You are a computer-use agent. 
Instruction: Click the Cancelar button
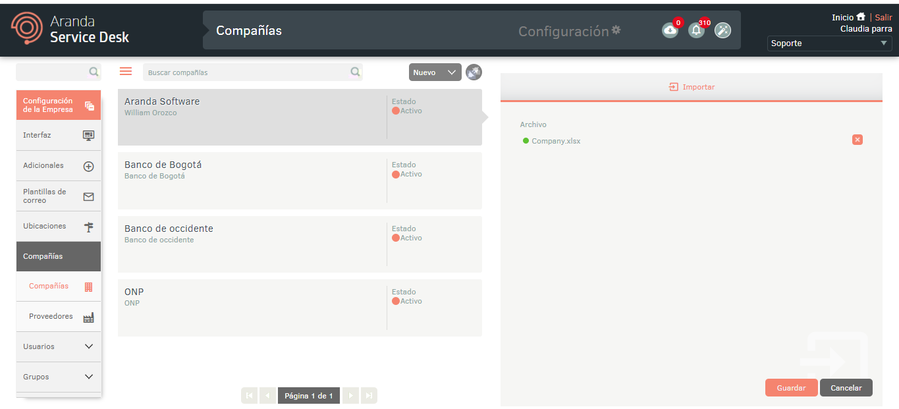[x=846, y=388]
